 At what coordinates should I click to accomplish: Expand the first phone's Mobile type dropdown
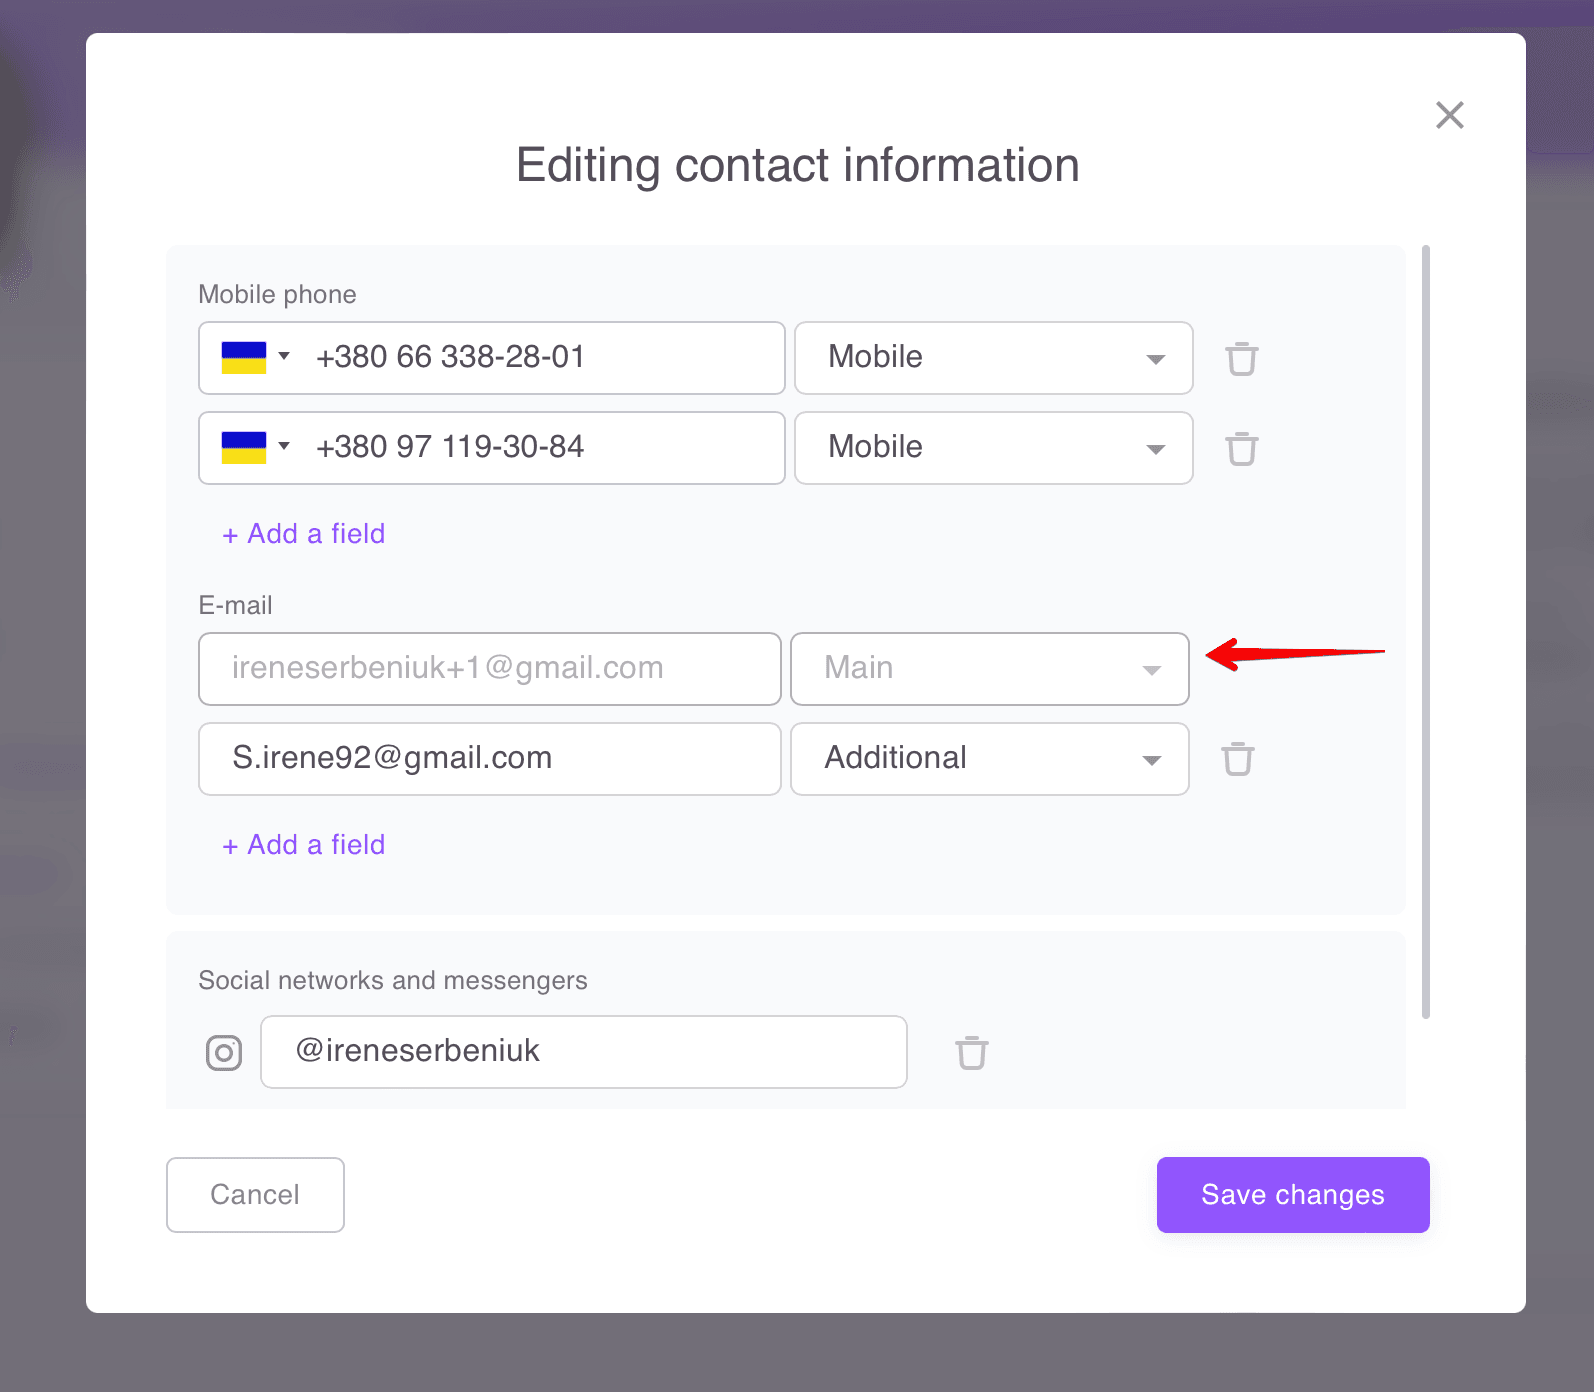[x=993, y=358]
